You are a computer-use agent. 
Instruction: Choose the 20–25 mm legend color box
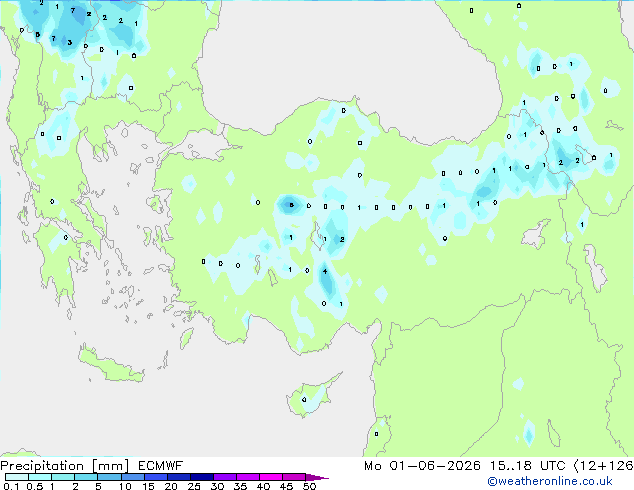pos(178,477)
